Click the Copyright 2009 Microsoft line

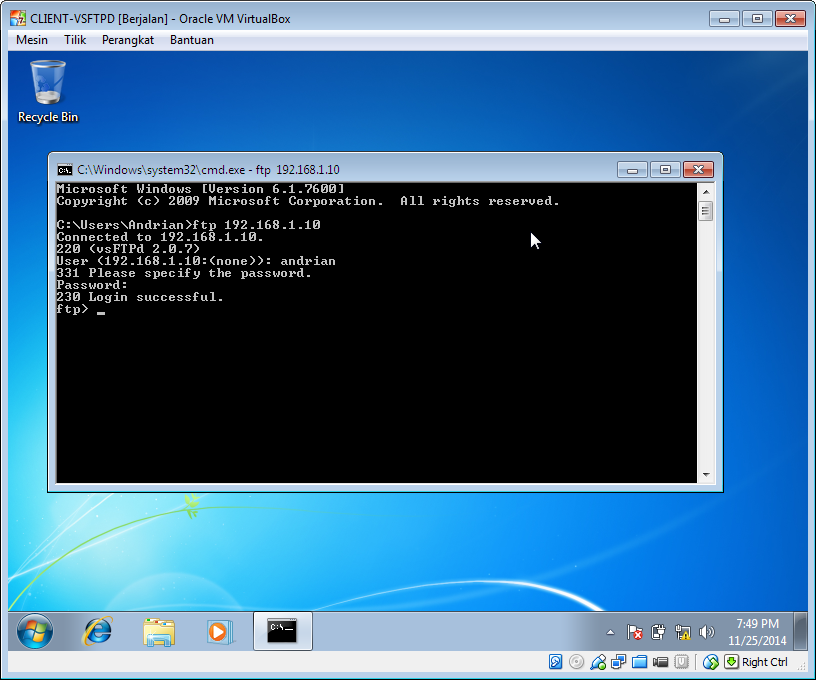pos(308,201)
